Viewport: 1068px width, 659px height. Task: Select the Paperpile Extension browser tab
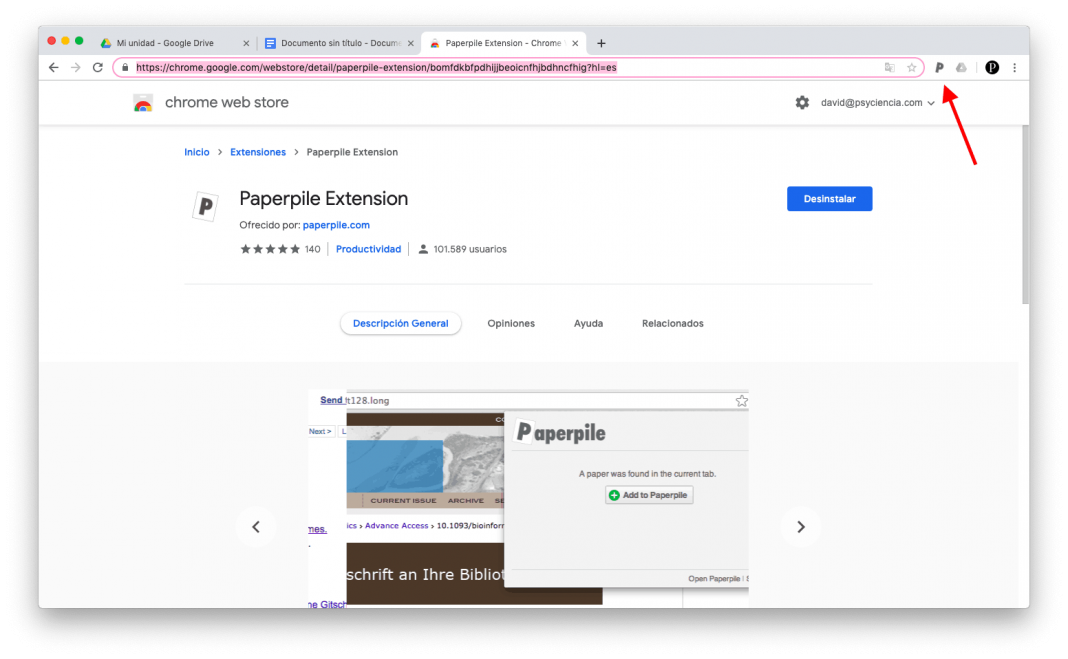[503, 43]
